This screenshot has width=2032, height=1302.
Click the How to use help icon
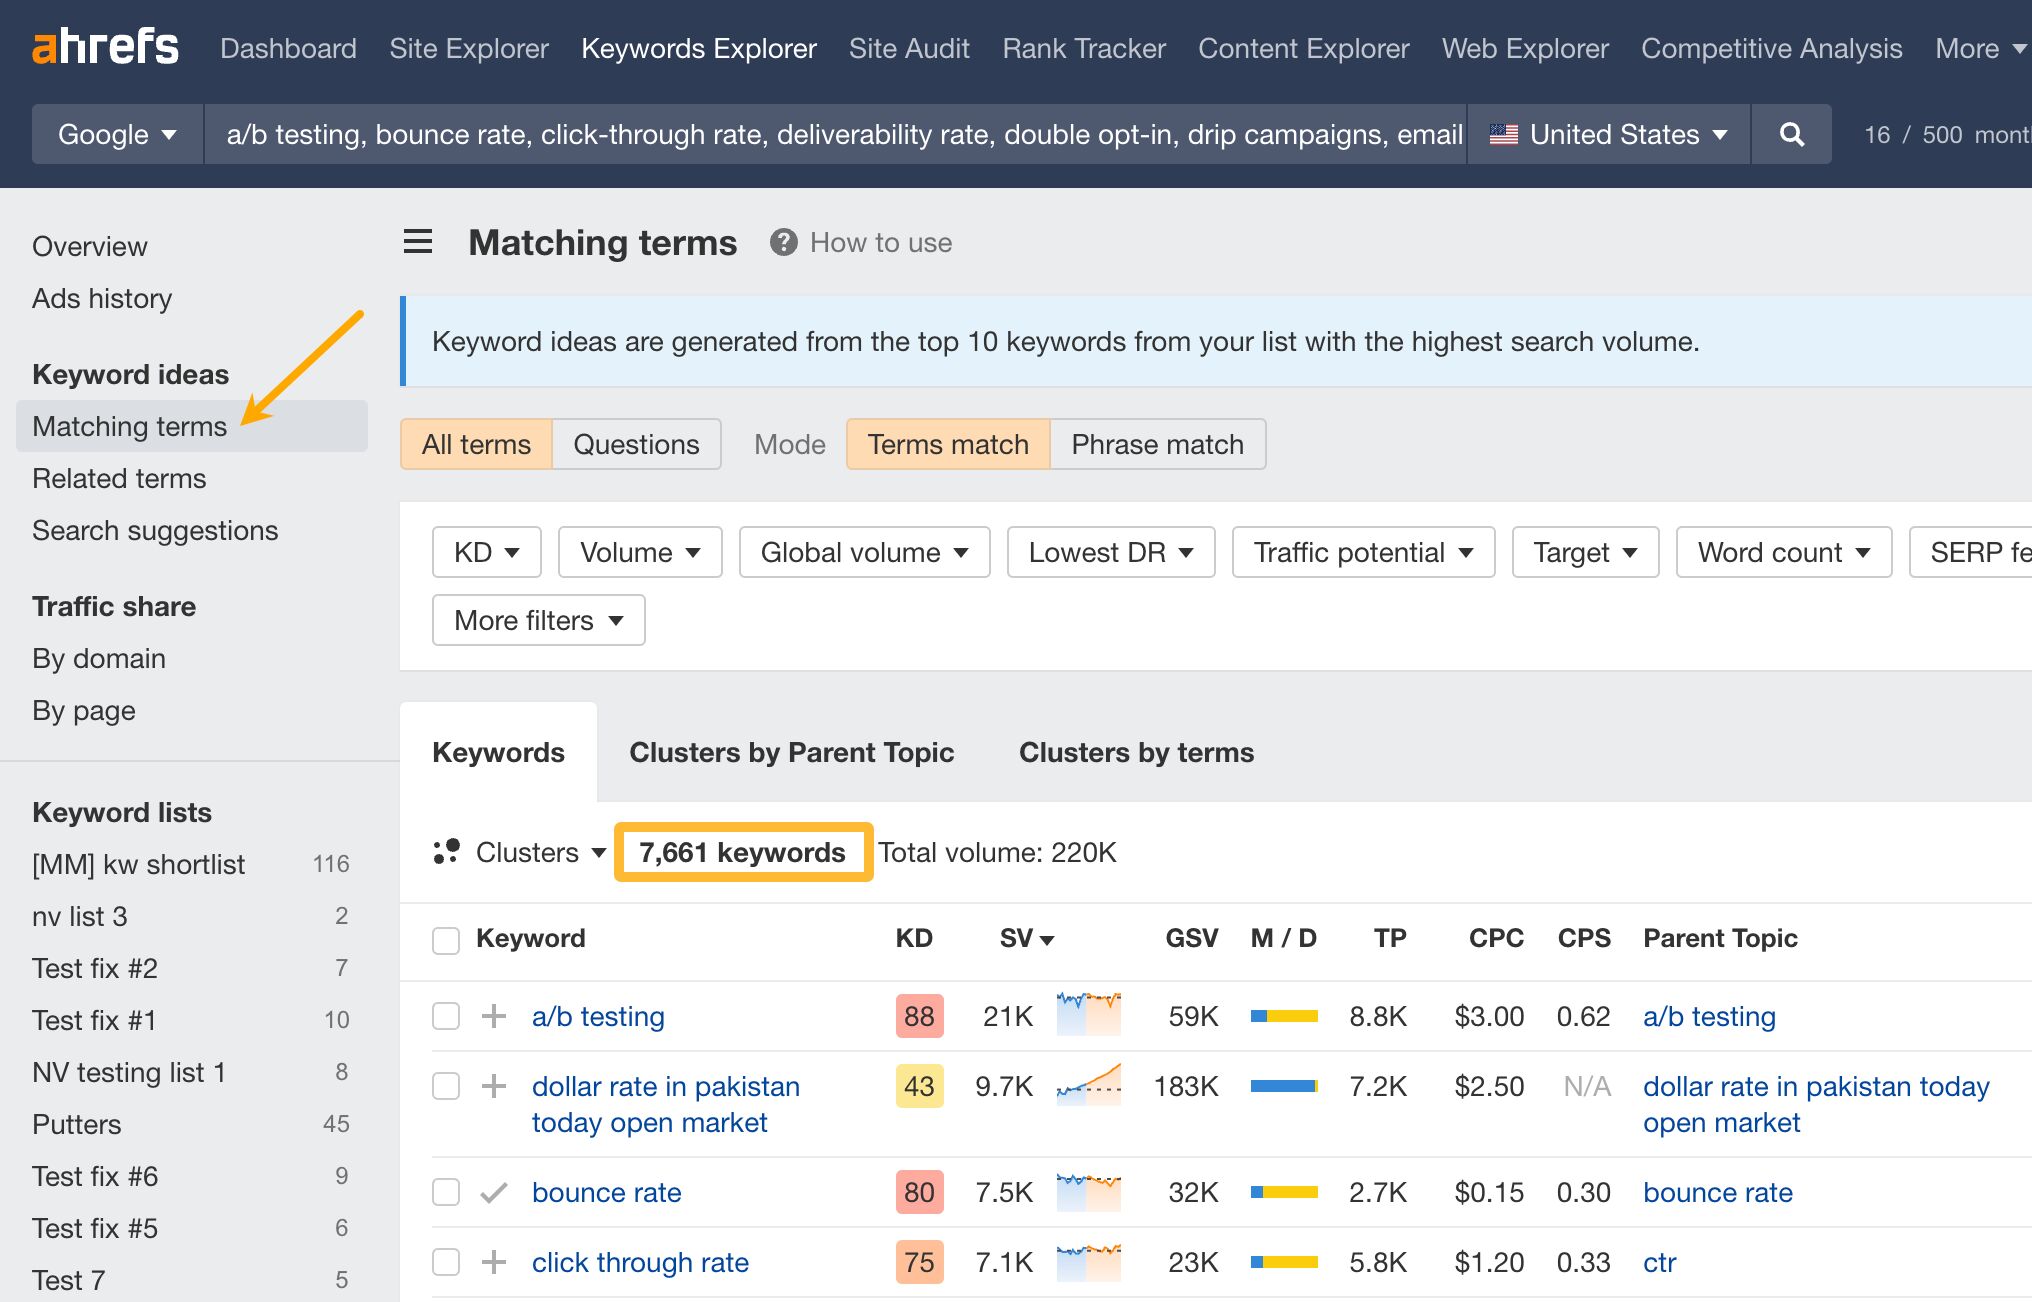click(783, 242)
